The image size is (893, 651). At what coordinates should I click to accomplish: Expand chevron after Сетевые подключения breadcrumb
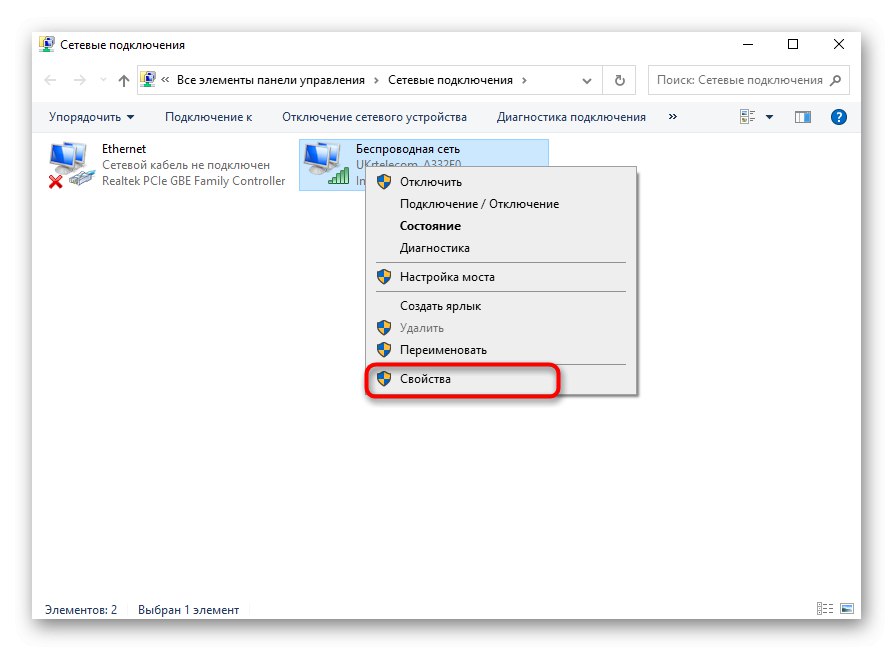524,80
